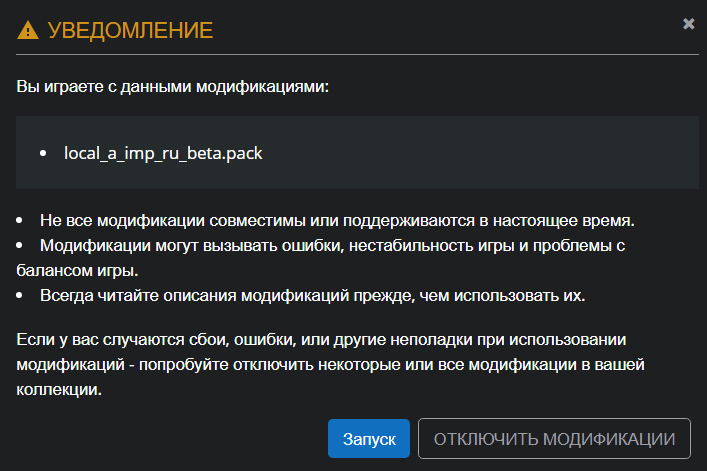Image resolution: width=707 pixels, height=471 pixels.
Task: Click the line "Не все модификации совместимы"
Action: (338, 219)
